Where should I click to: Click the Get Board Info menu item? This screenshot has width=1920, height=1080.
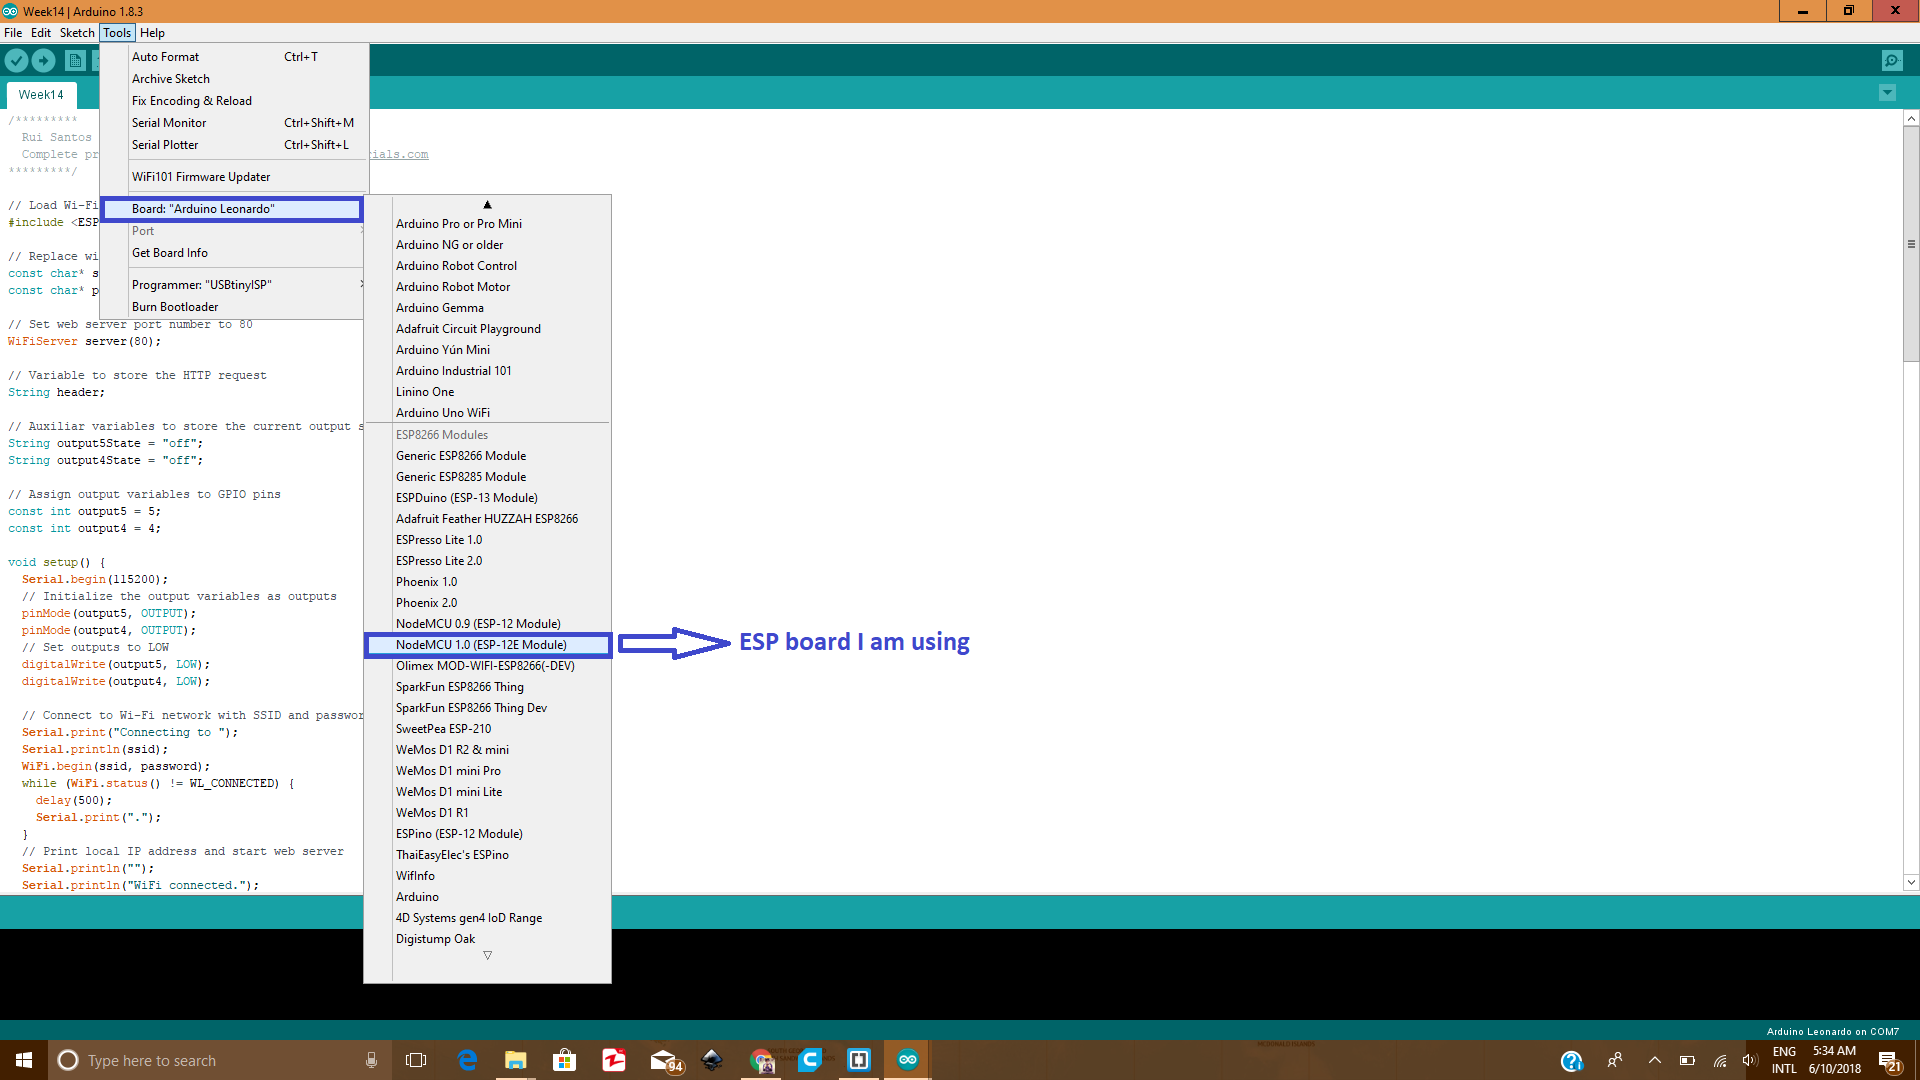point(170,253)
